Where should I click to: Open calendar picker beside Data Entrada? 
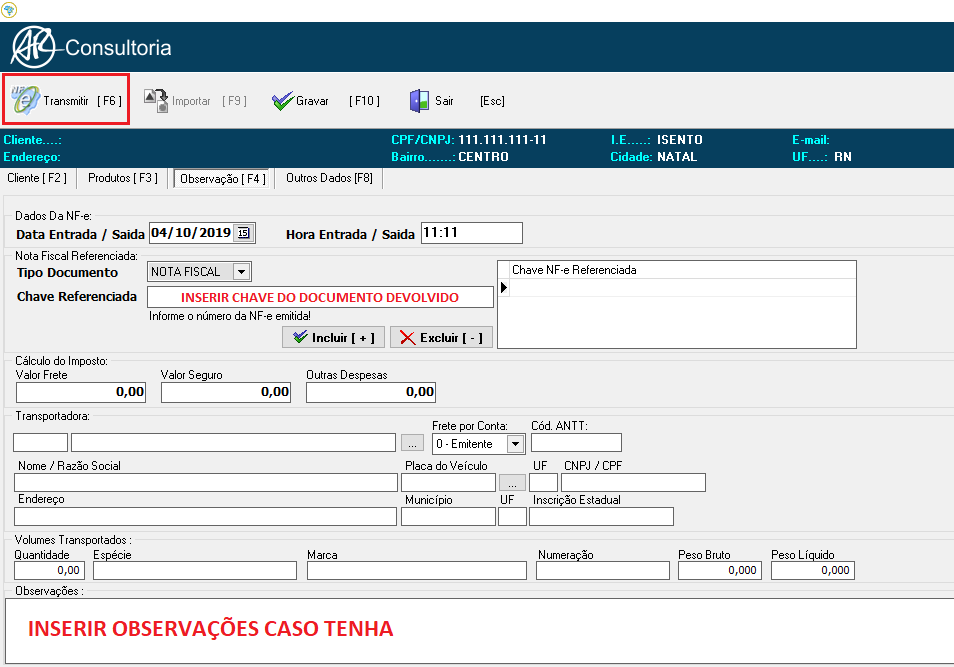point(243,233)
